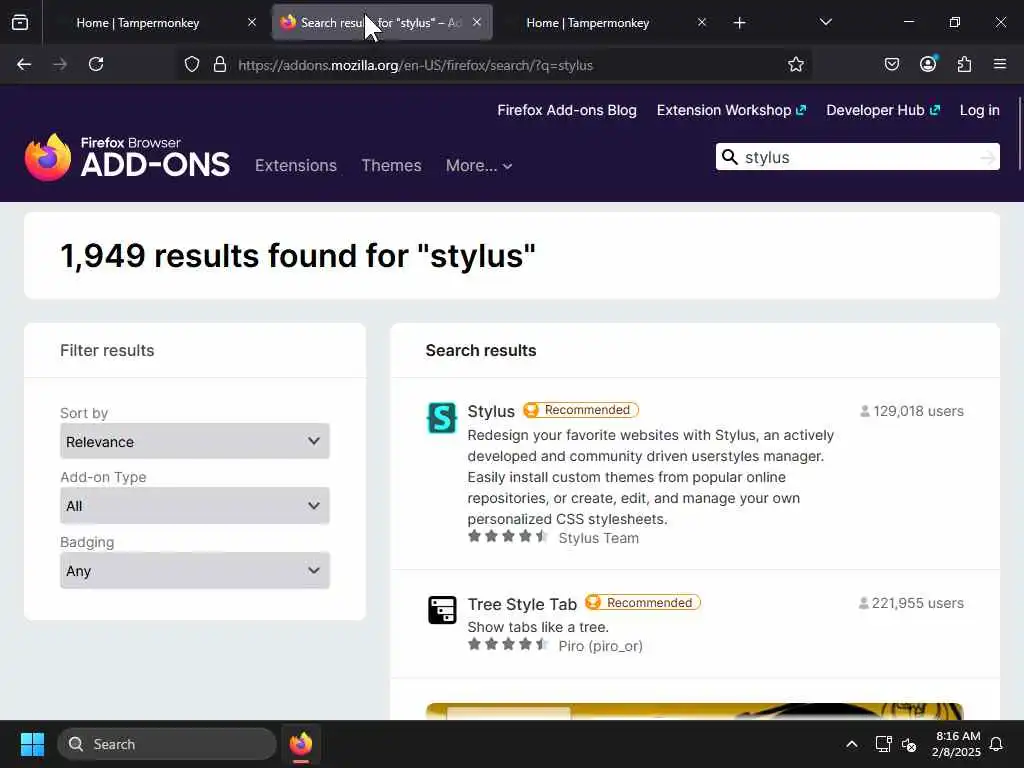The width and height of the screenshot is (1024, 768).
Task: Select the Search results for stylus tab
Action: pos(381,23)
